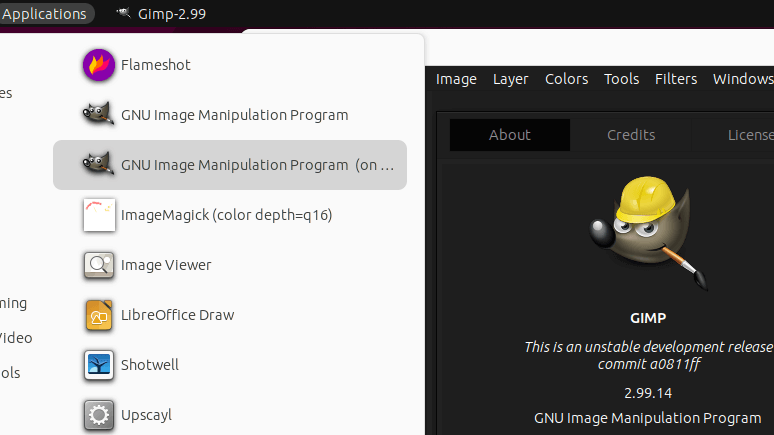Switch to the About tab
The height and width of the screenshot is (435, 774).
coord(510,135)
